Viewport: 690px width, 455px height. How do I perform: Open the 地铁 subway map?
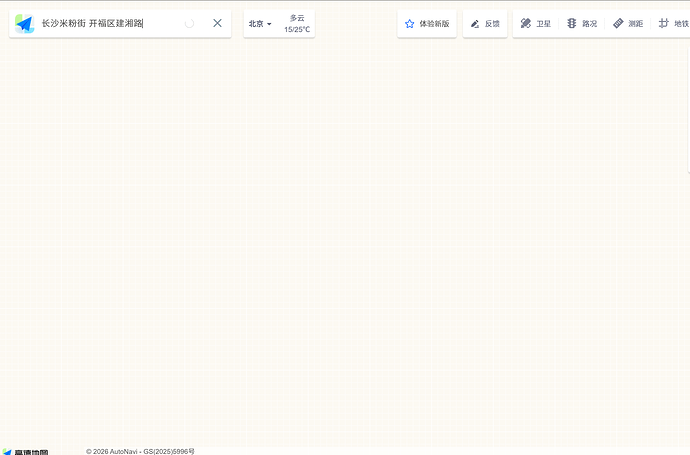pos(674,23)
